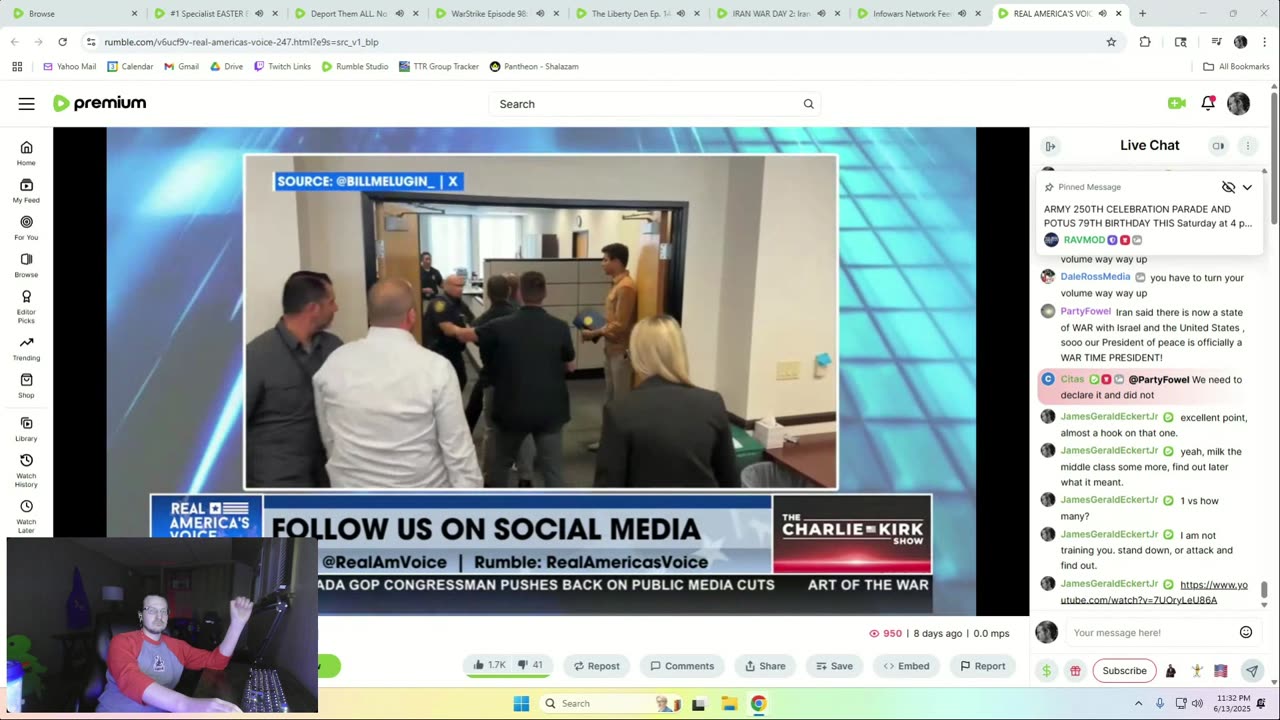Like the video with thumbs up

[x=489, y=665]
